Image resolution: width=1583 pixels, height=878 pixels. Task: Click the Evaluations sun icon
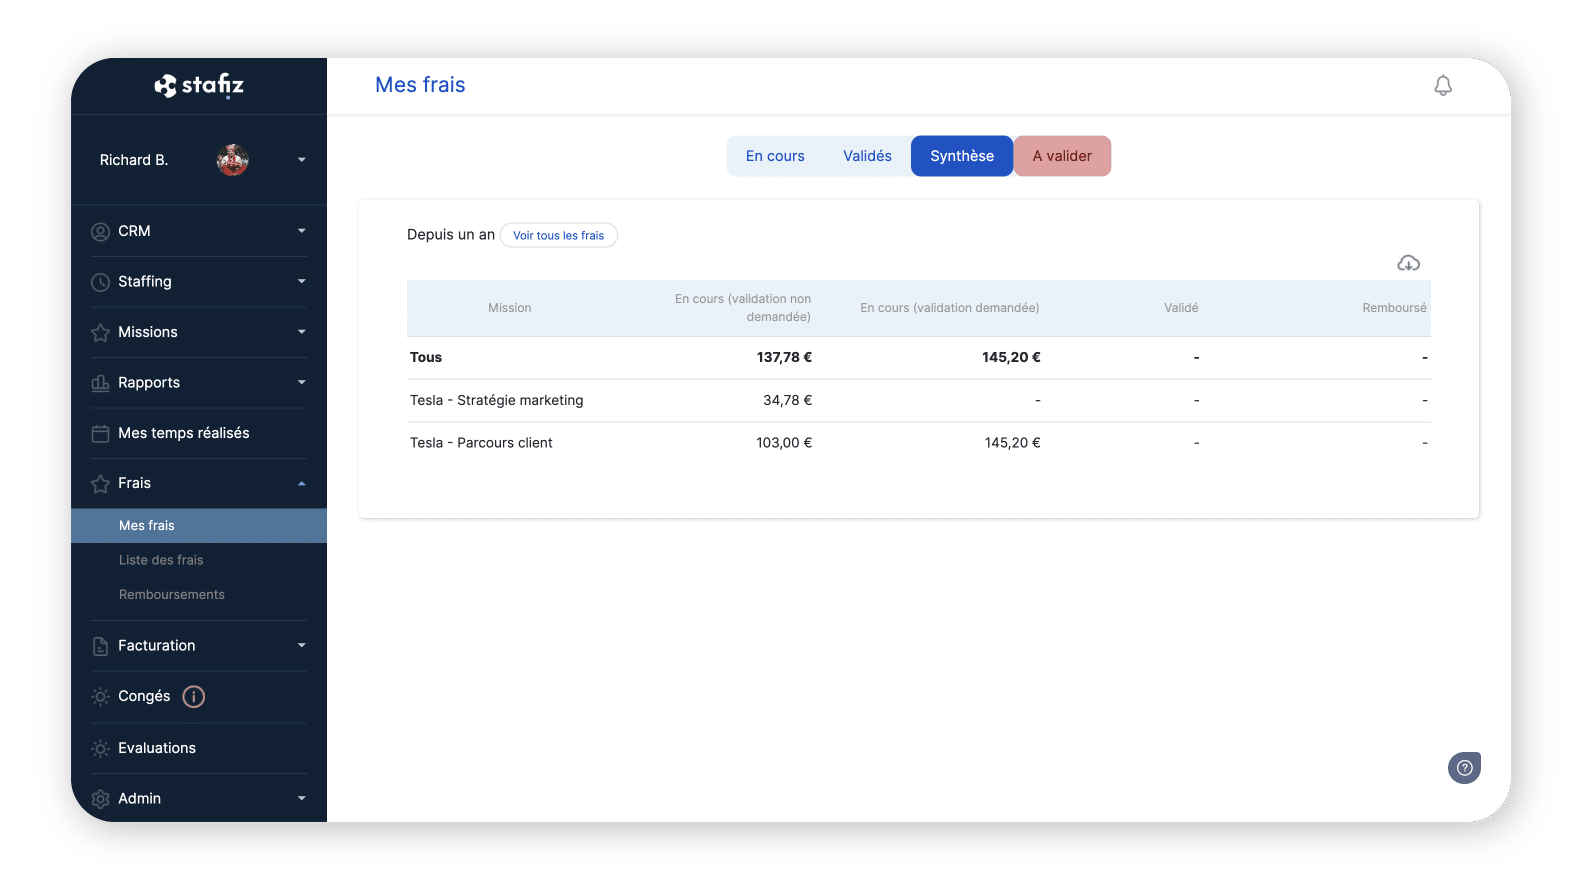click(x=100, y=749)
